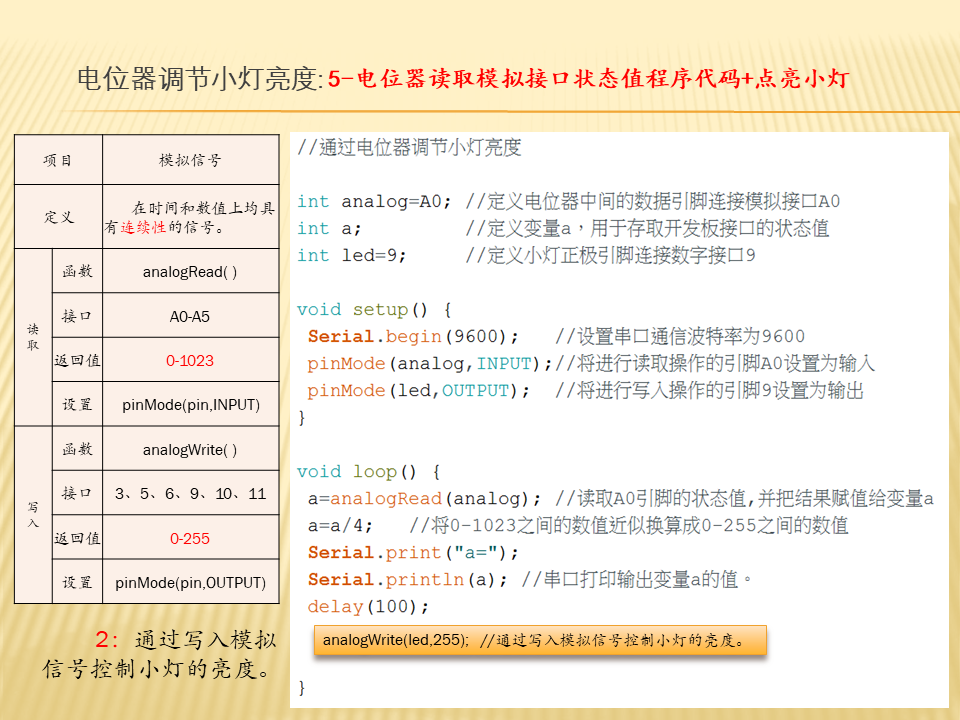Click the code line 'int a;'
Viewport: 960px width, 720px height.
(x=329, y=228)
